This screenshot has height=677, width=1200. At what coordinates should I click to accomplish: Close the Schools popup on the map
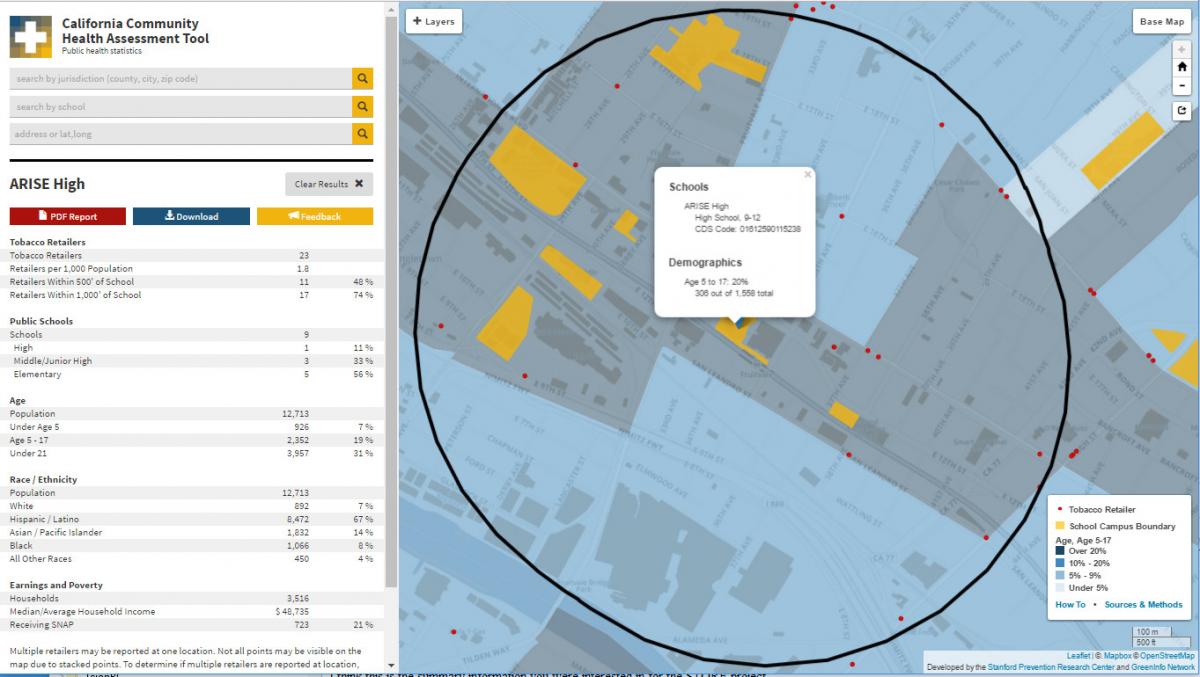point(807,174)
